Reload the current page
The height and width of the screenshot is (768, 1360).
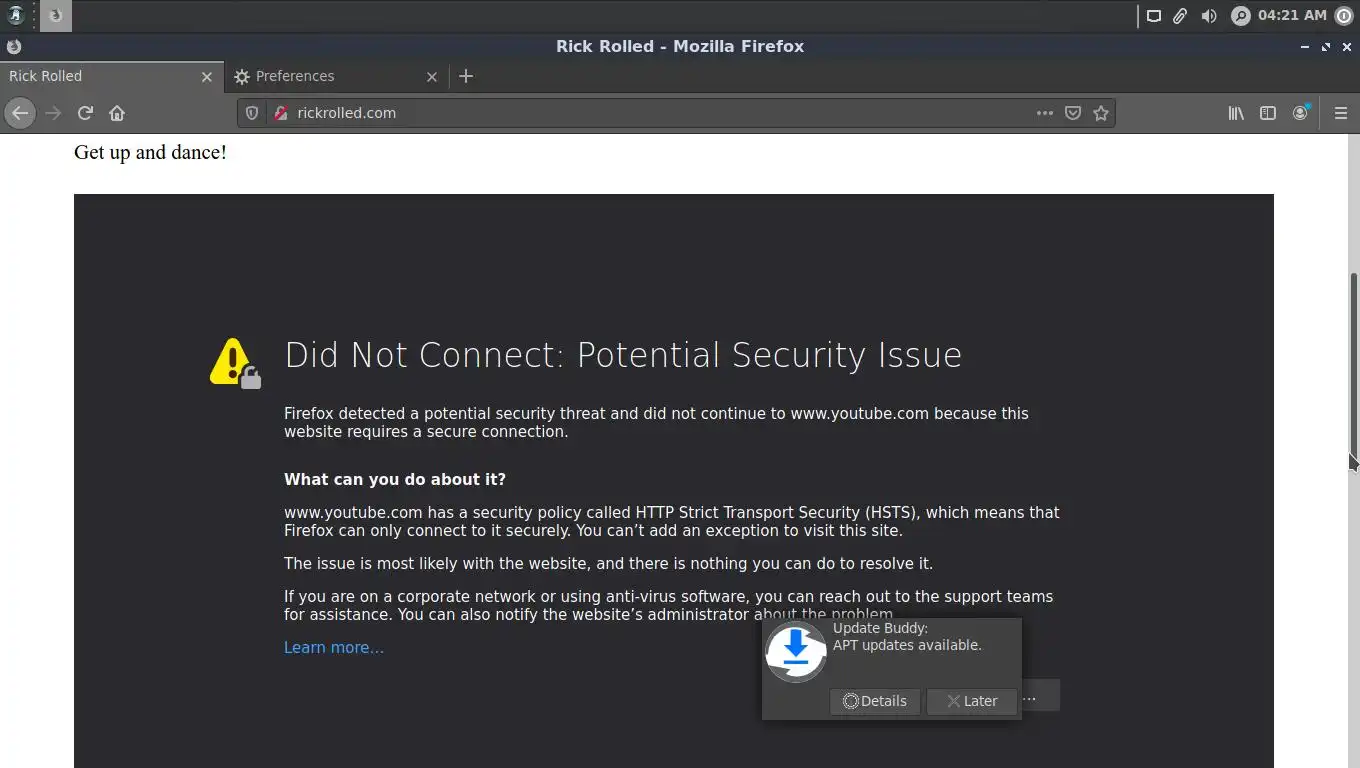(85, 113)
